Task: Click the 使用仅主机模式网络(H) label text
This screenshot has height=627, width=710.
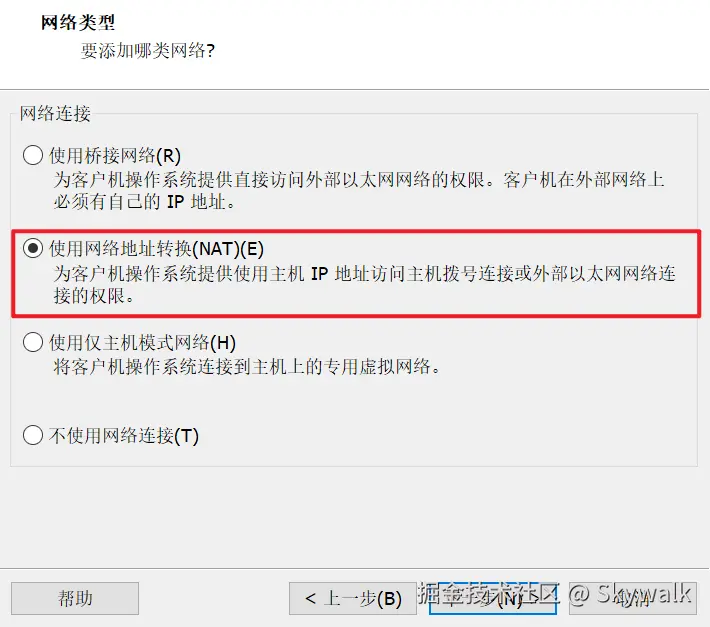Action: pyautogui.click(x=142, y=343)
